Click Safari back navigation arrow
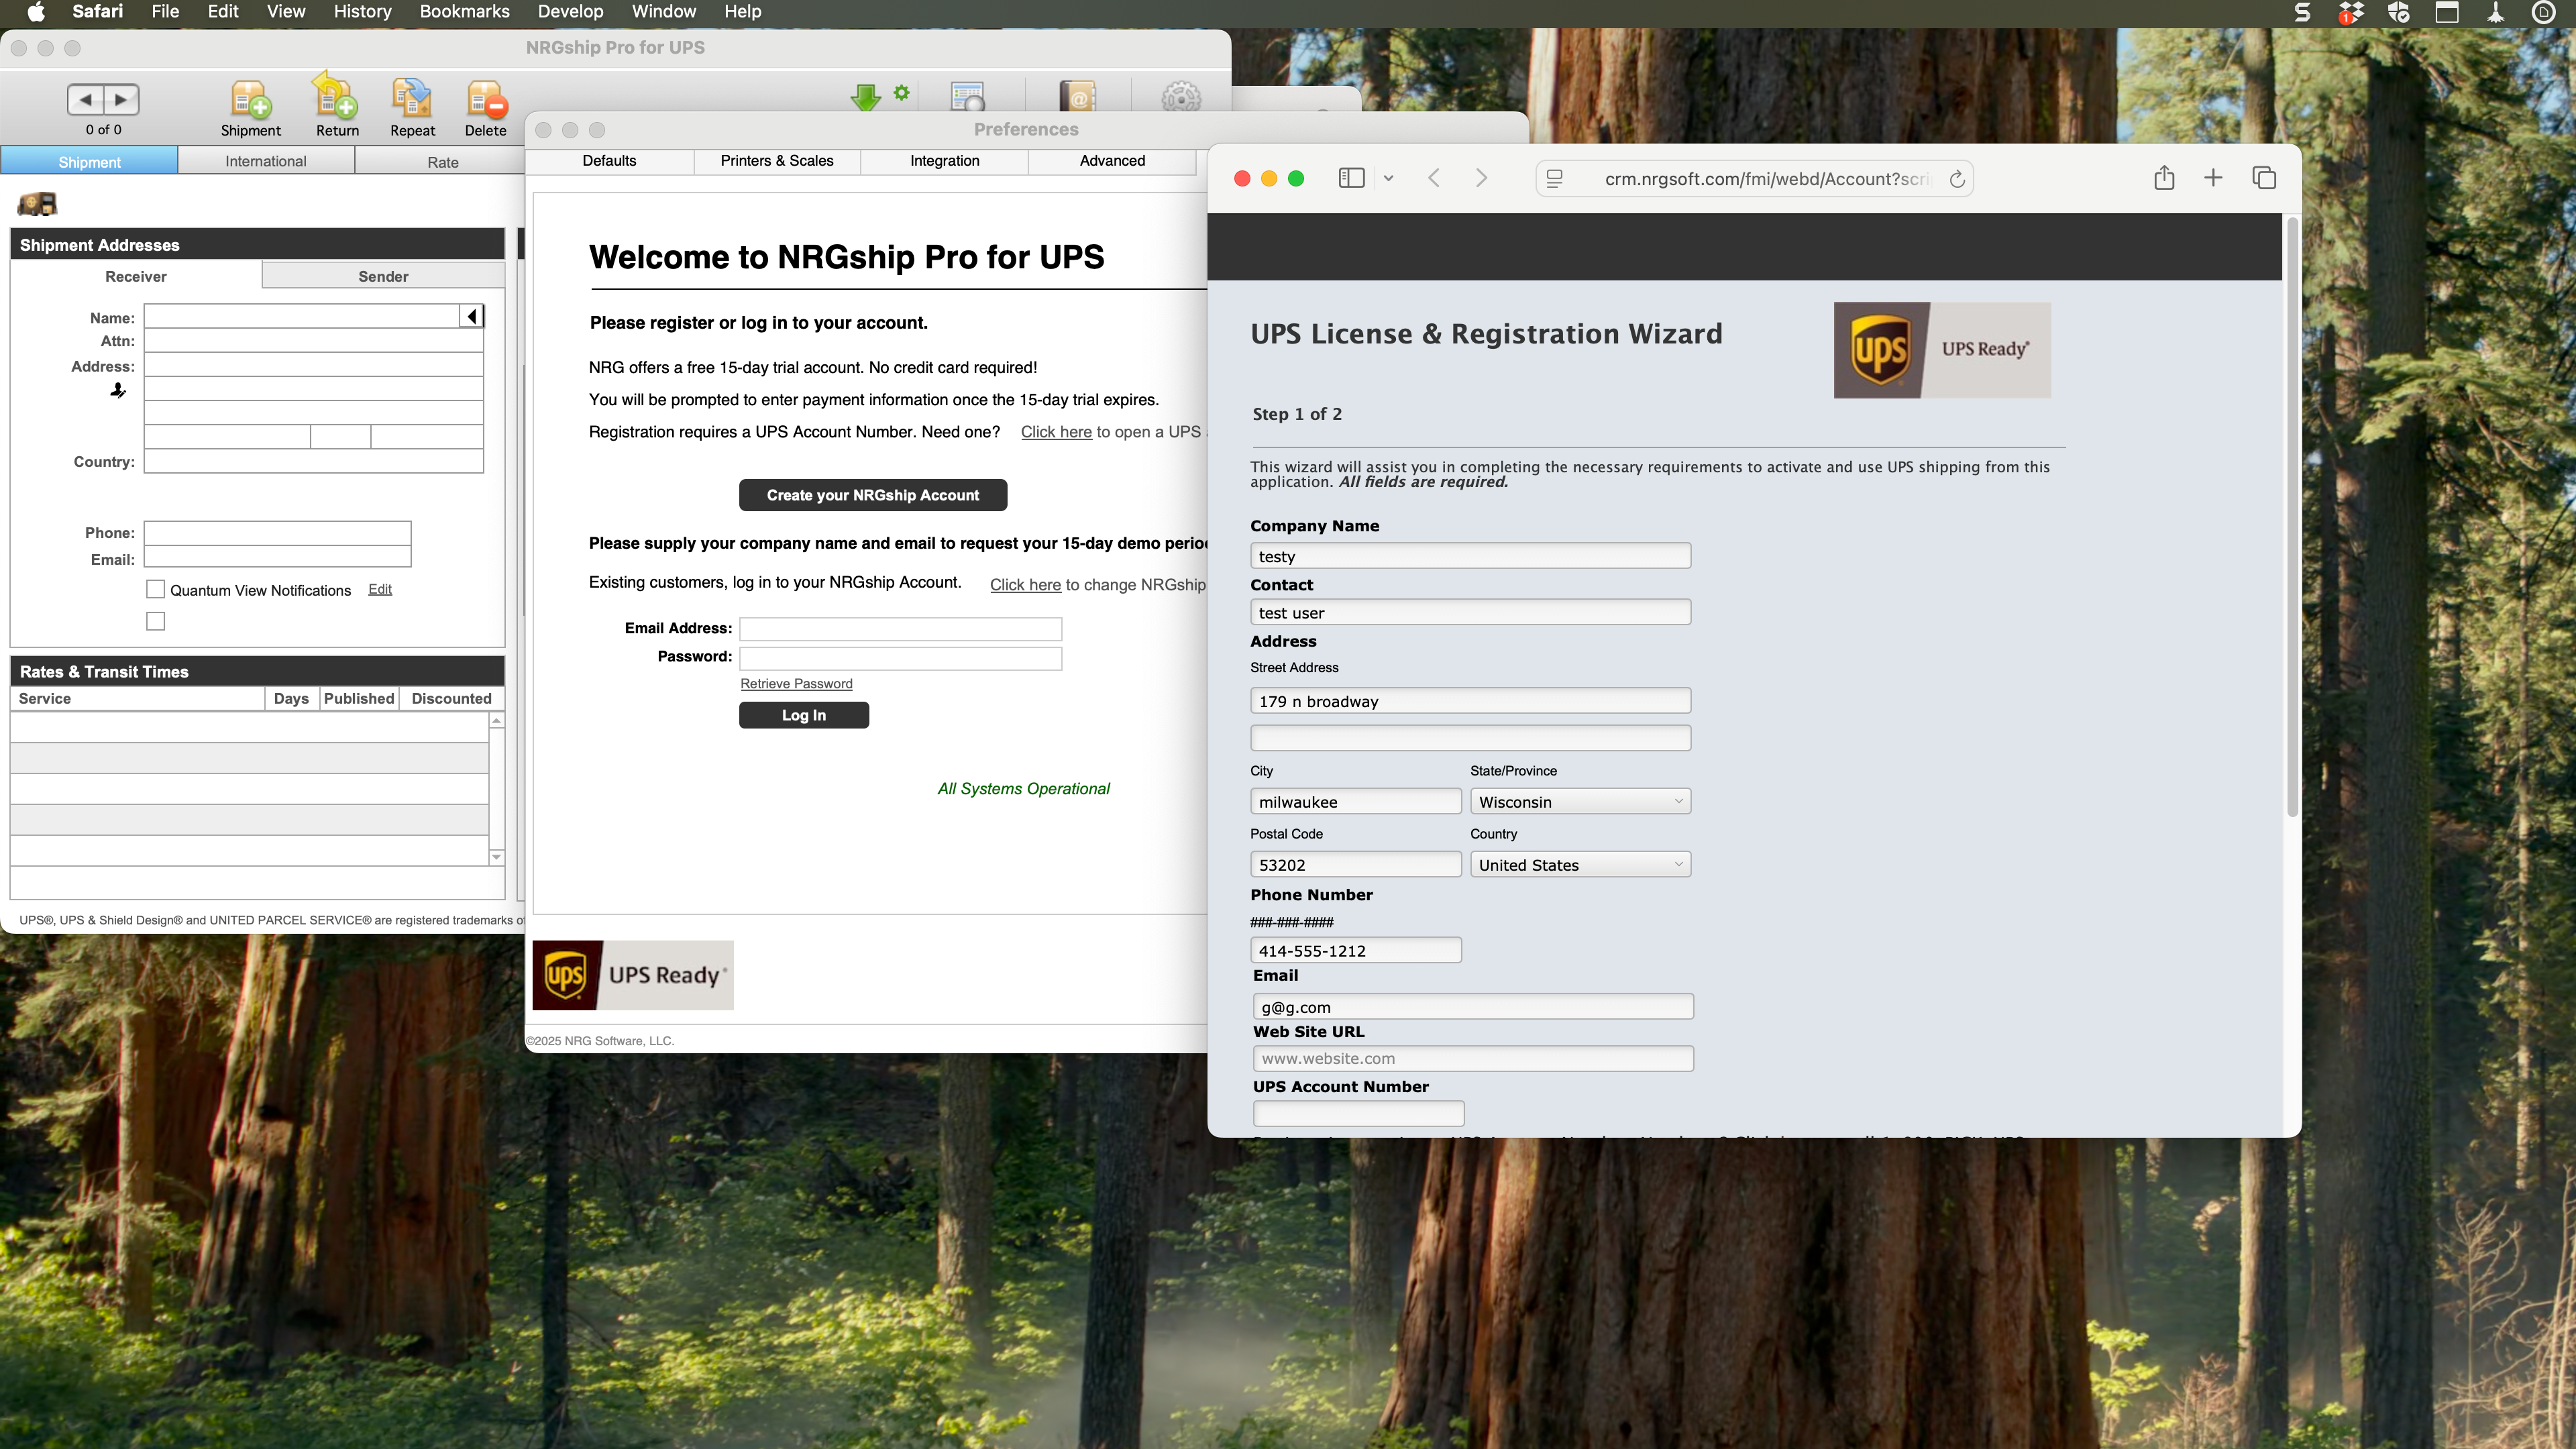 coord(1434,178)
